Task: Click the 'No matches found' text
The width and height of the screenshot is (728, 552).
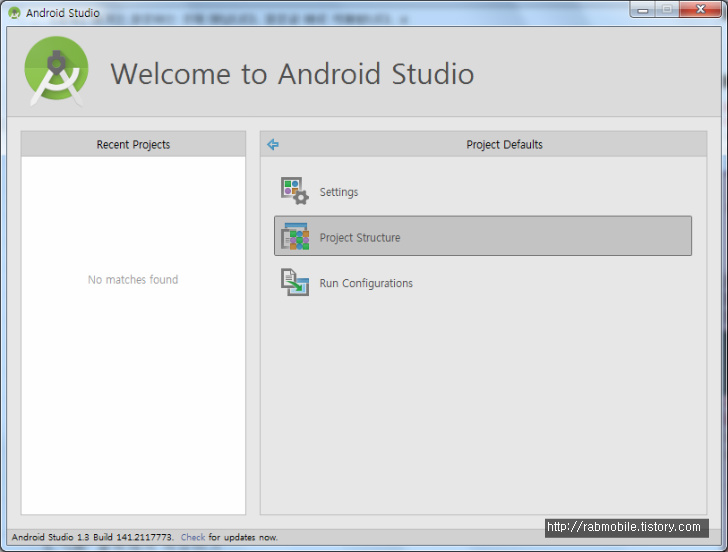Action: tap(133, 279)
